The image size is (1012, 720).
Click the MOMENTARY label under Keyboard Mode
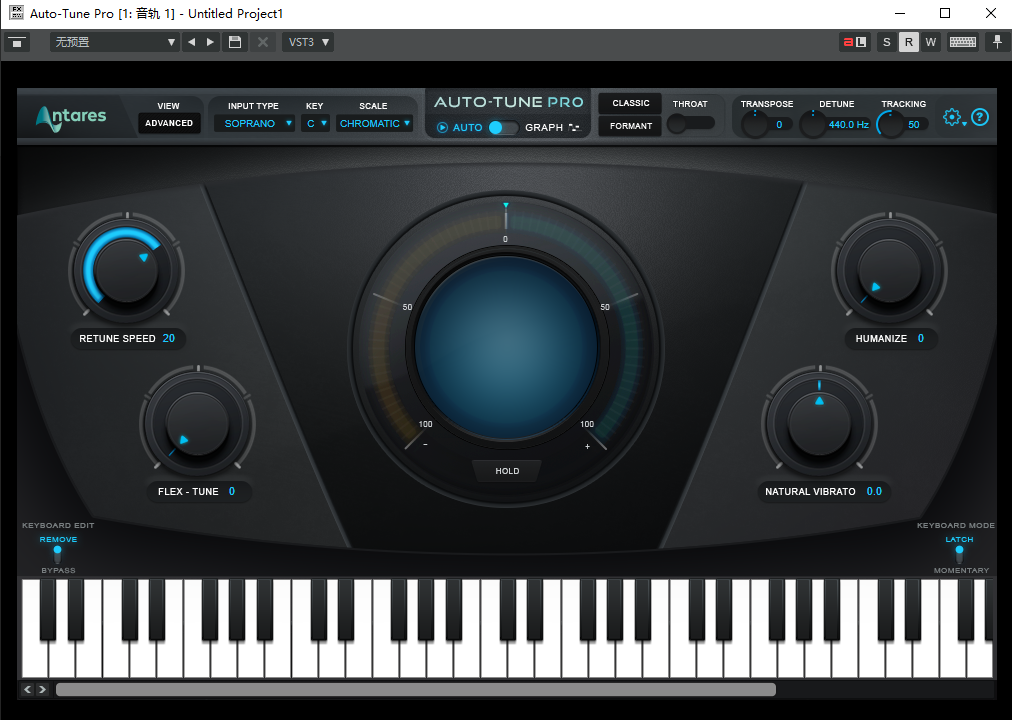961,570
